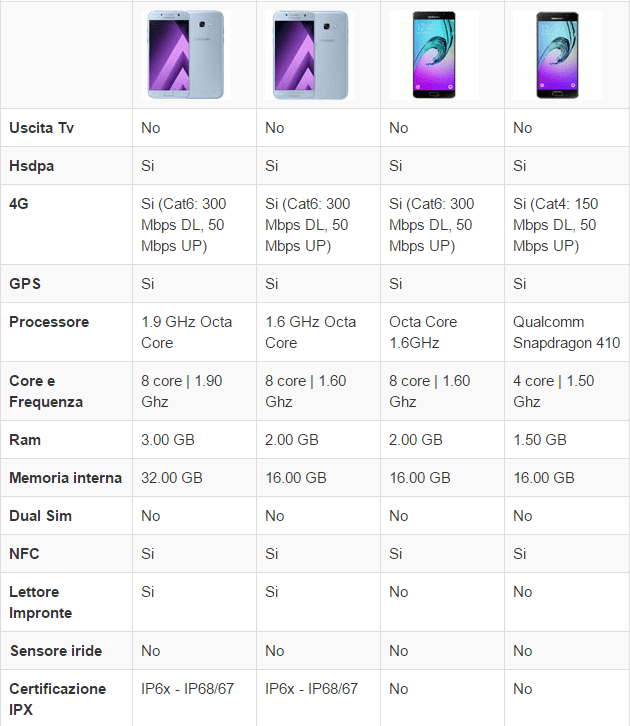Click the 4 core | 1.50 Ghz cell
Image resolution: width=630 pixels, height=726 pixels.
click(x=555, y=391)
